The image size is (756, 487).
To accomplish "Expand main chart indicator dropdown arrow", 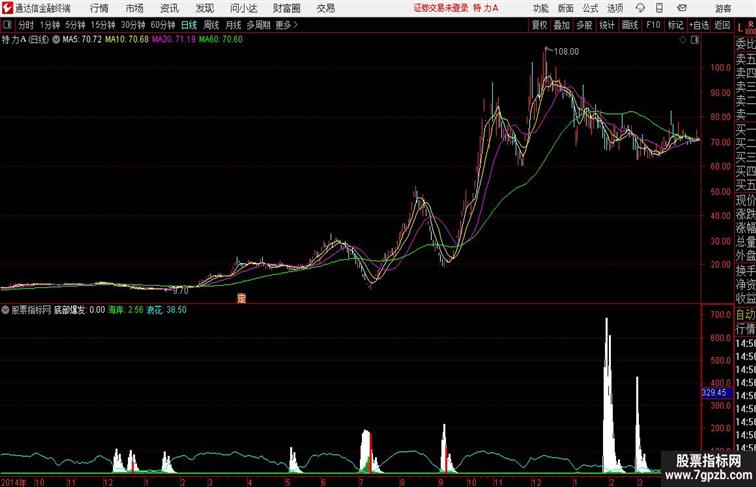I will point(56,40).
